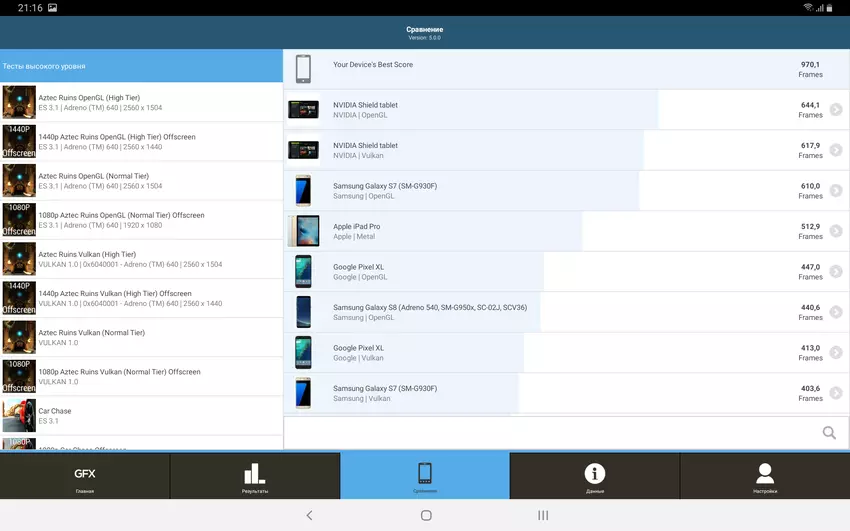Open the Info tab with the i icon

point(595,476)
